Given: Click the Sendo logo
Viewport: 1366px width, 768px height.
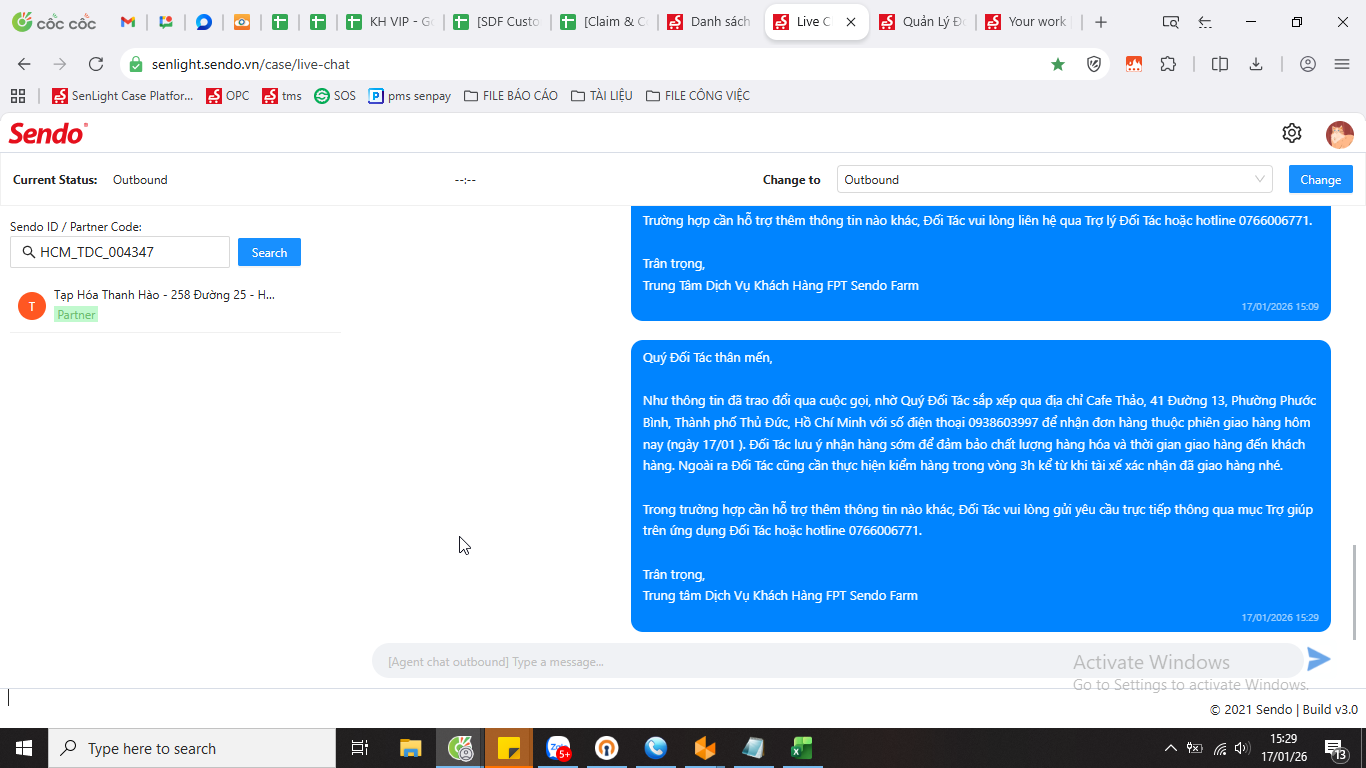Looking at the screenshot, I should click(x=48, y=133).
